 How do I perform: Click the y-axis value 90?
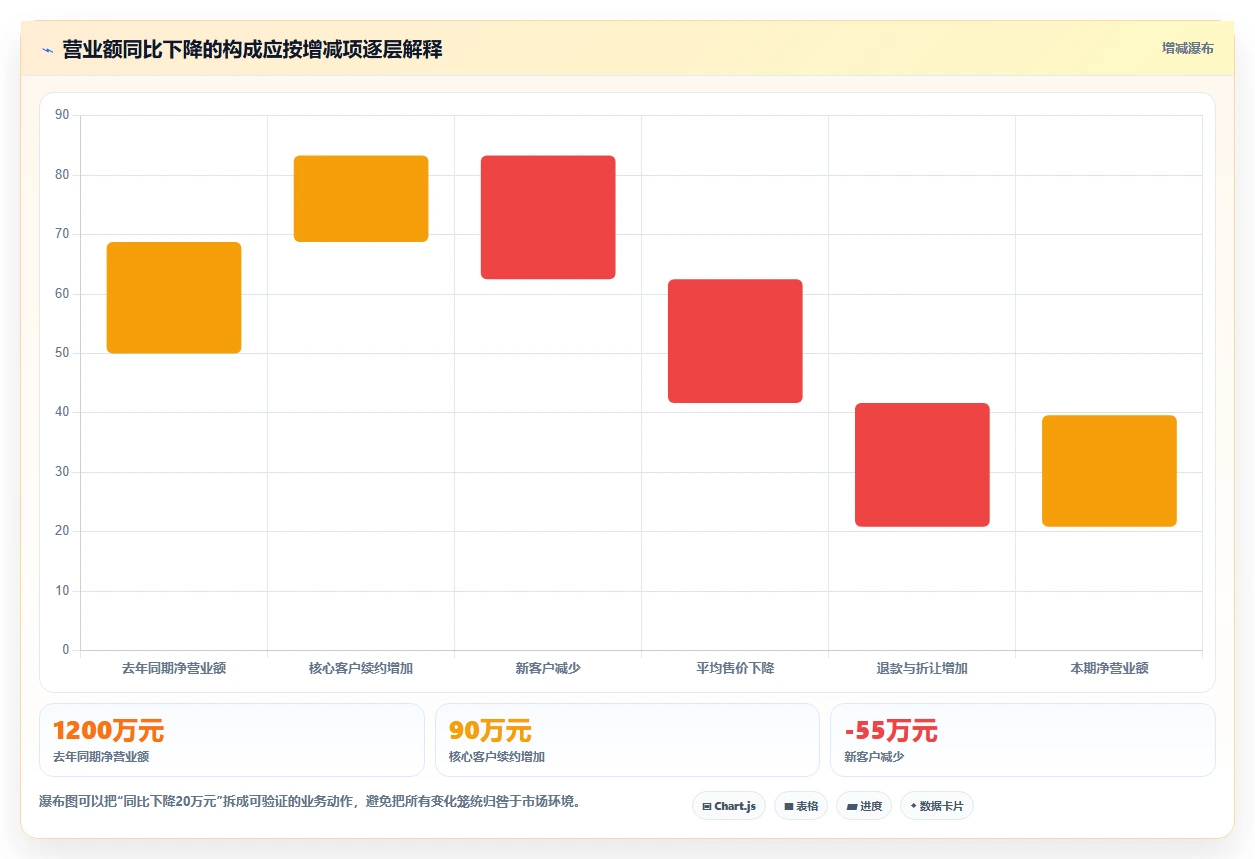coord(62,115)
